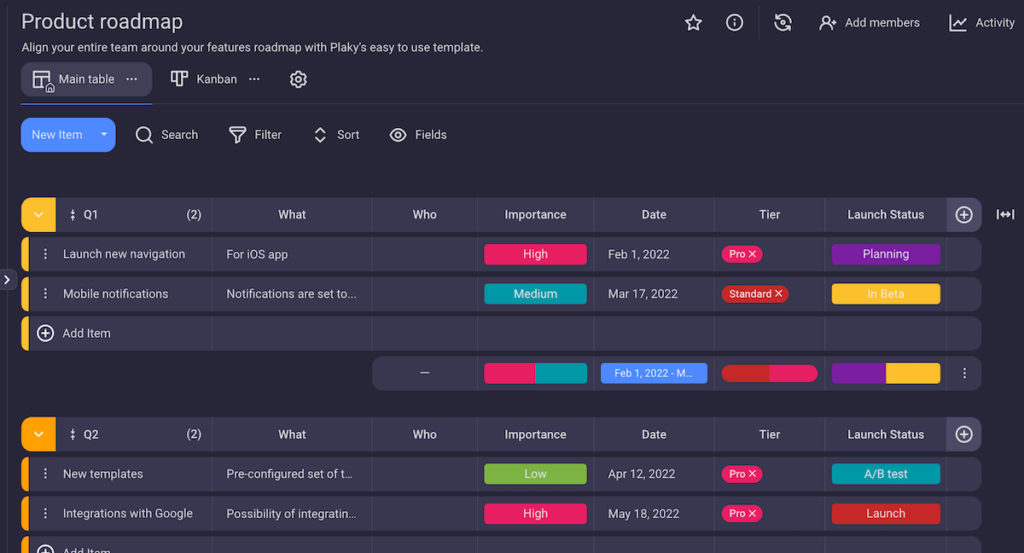Click the fit column width icon
Screen dimensions: 1024x553
[x=1005, y=214]
